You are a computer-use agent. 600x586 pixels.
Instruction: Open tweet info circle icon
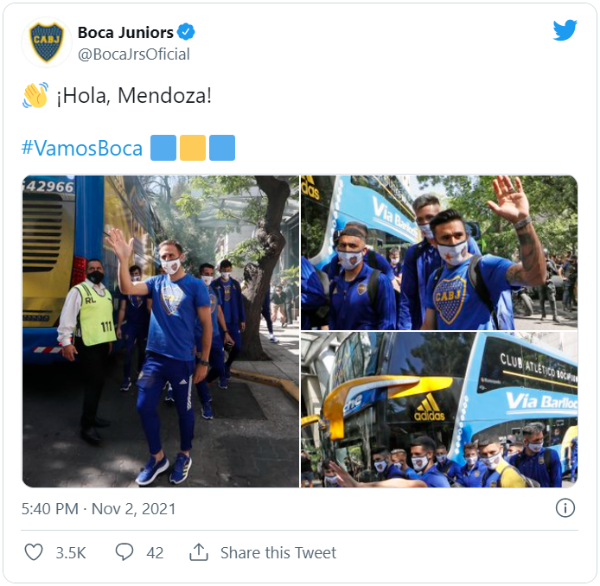[565, 508]
